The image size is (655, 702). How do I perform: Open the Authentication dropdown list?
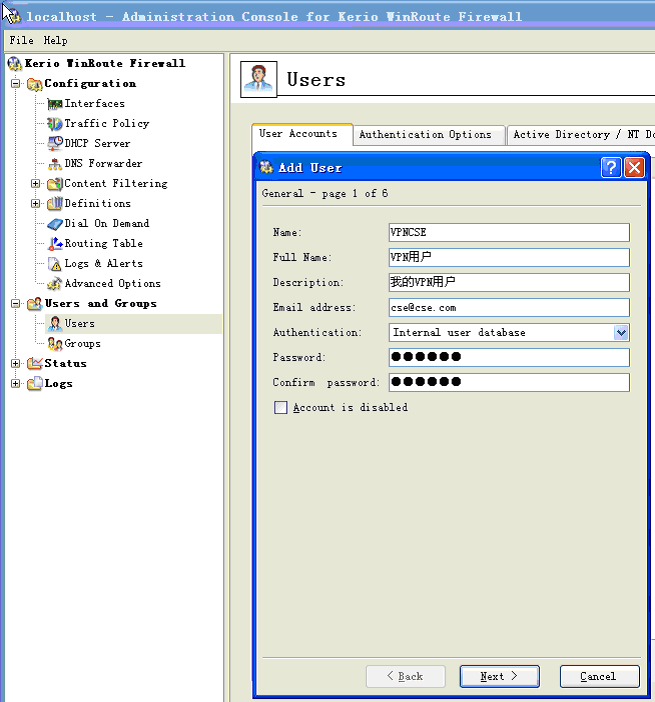click(x=621, y=332)
